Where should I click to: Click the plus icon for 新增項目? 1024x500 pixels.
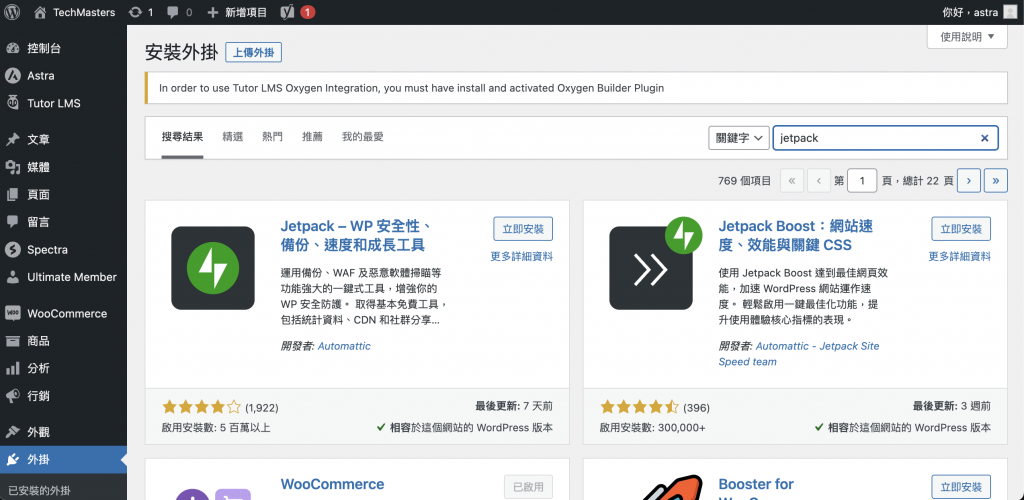212,12
